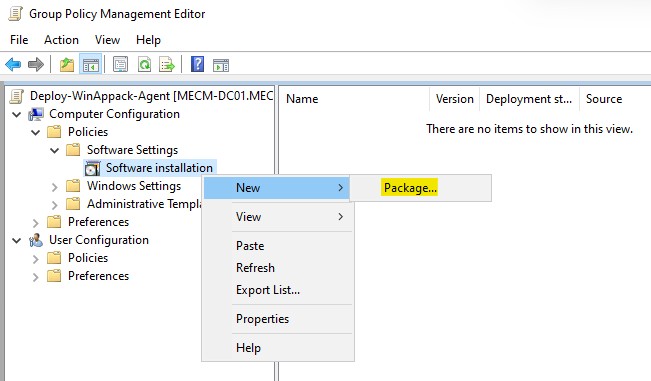Screen dimensions: 651x381
Task: Click the Administrative Templates folder icon
Action: tap(73, 204)
